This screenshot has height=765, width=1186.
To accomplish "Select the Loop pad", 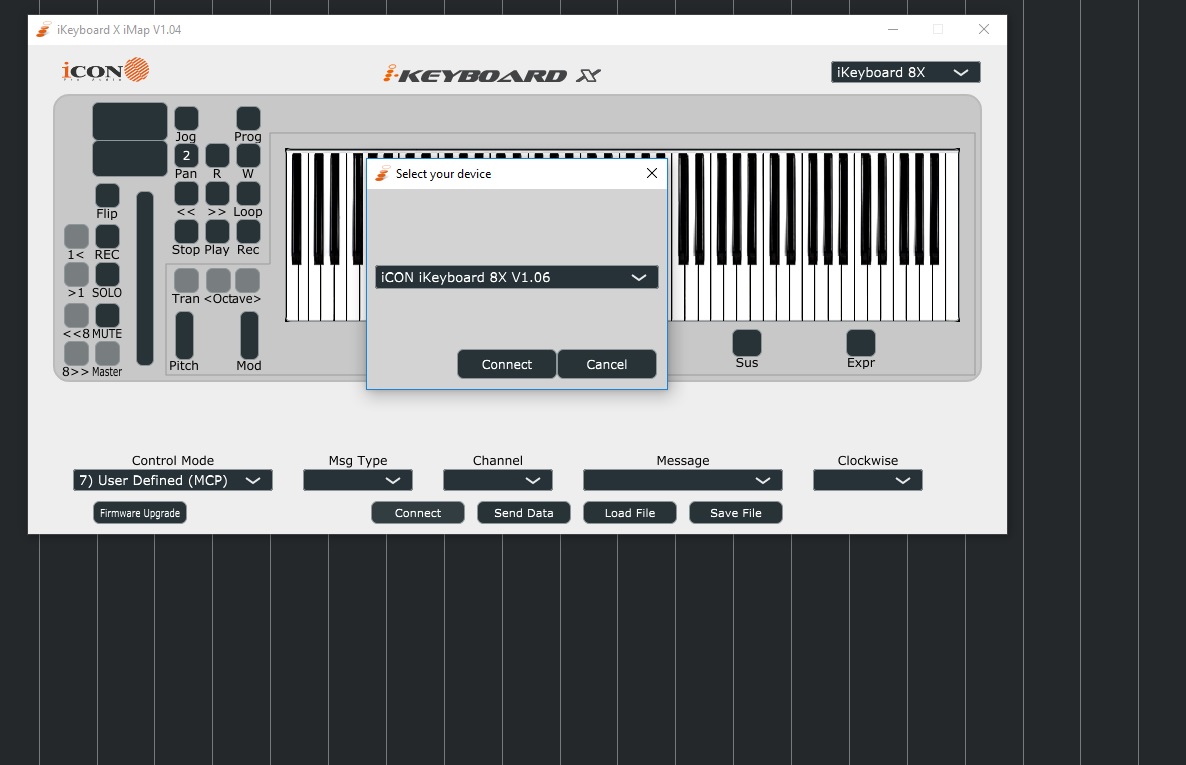I will (248, 193).
